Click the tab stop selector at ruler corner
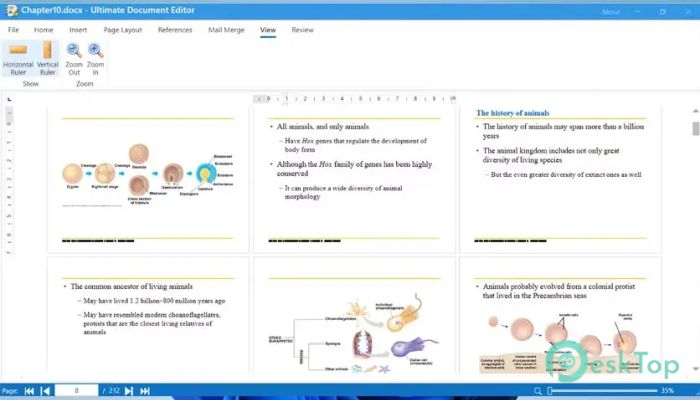This screenshot has height=400, width=700. 9,99
